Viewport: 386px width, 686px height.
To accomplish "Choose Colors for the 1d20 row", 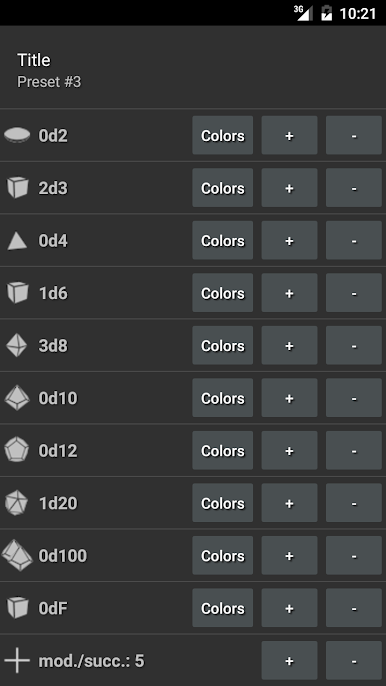I will click(x=223, y=503).
